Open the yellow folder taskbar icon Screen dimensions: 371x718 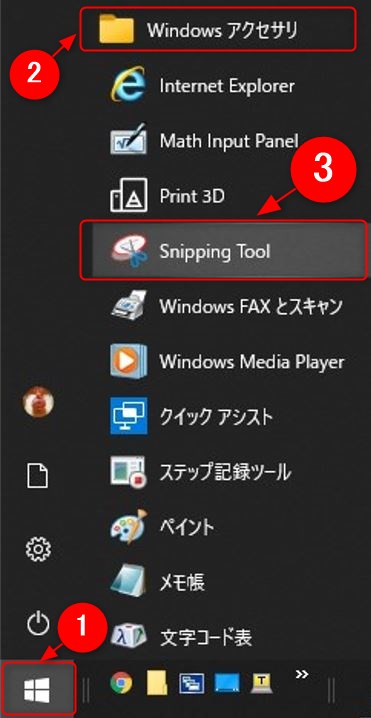click(157, 684)
